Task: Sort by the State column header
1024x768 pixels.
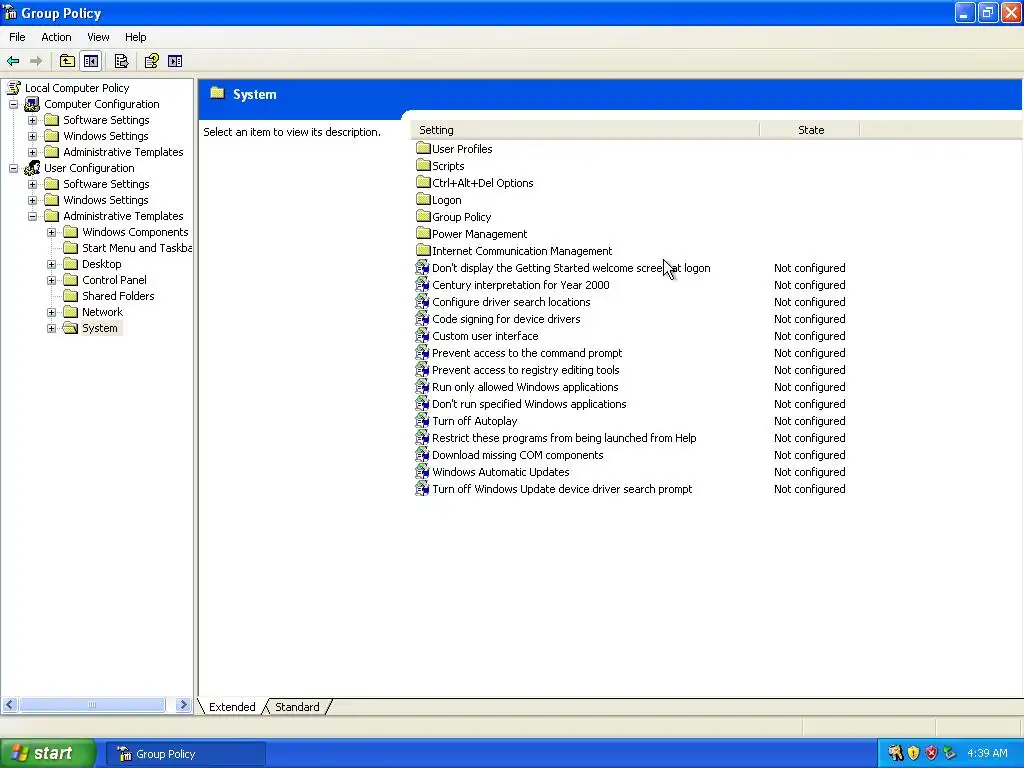Action: pos(810,130)
